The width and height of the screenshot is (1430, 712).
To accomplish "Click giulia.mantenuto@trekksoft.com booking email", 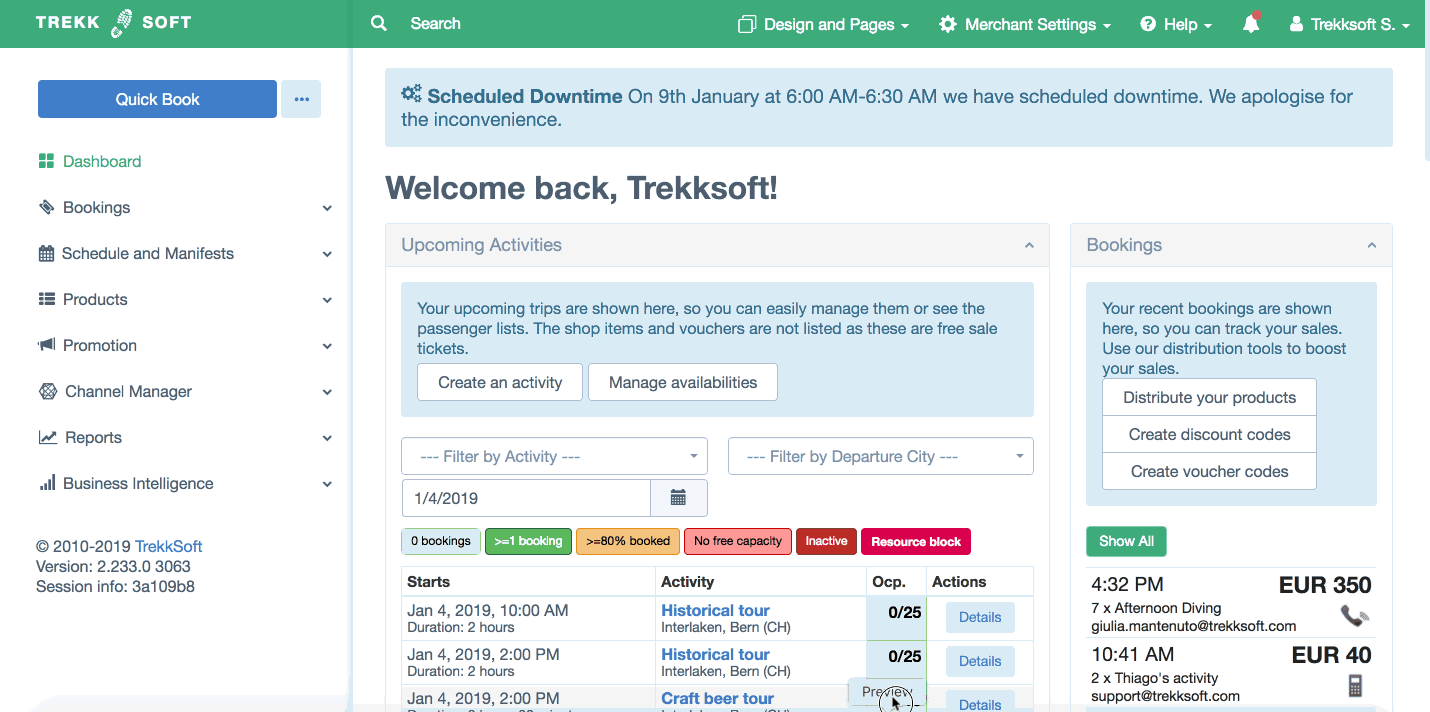I will 1193,626.
